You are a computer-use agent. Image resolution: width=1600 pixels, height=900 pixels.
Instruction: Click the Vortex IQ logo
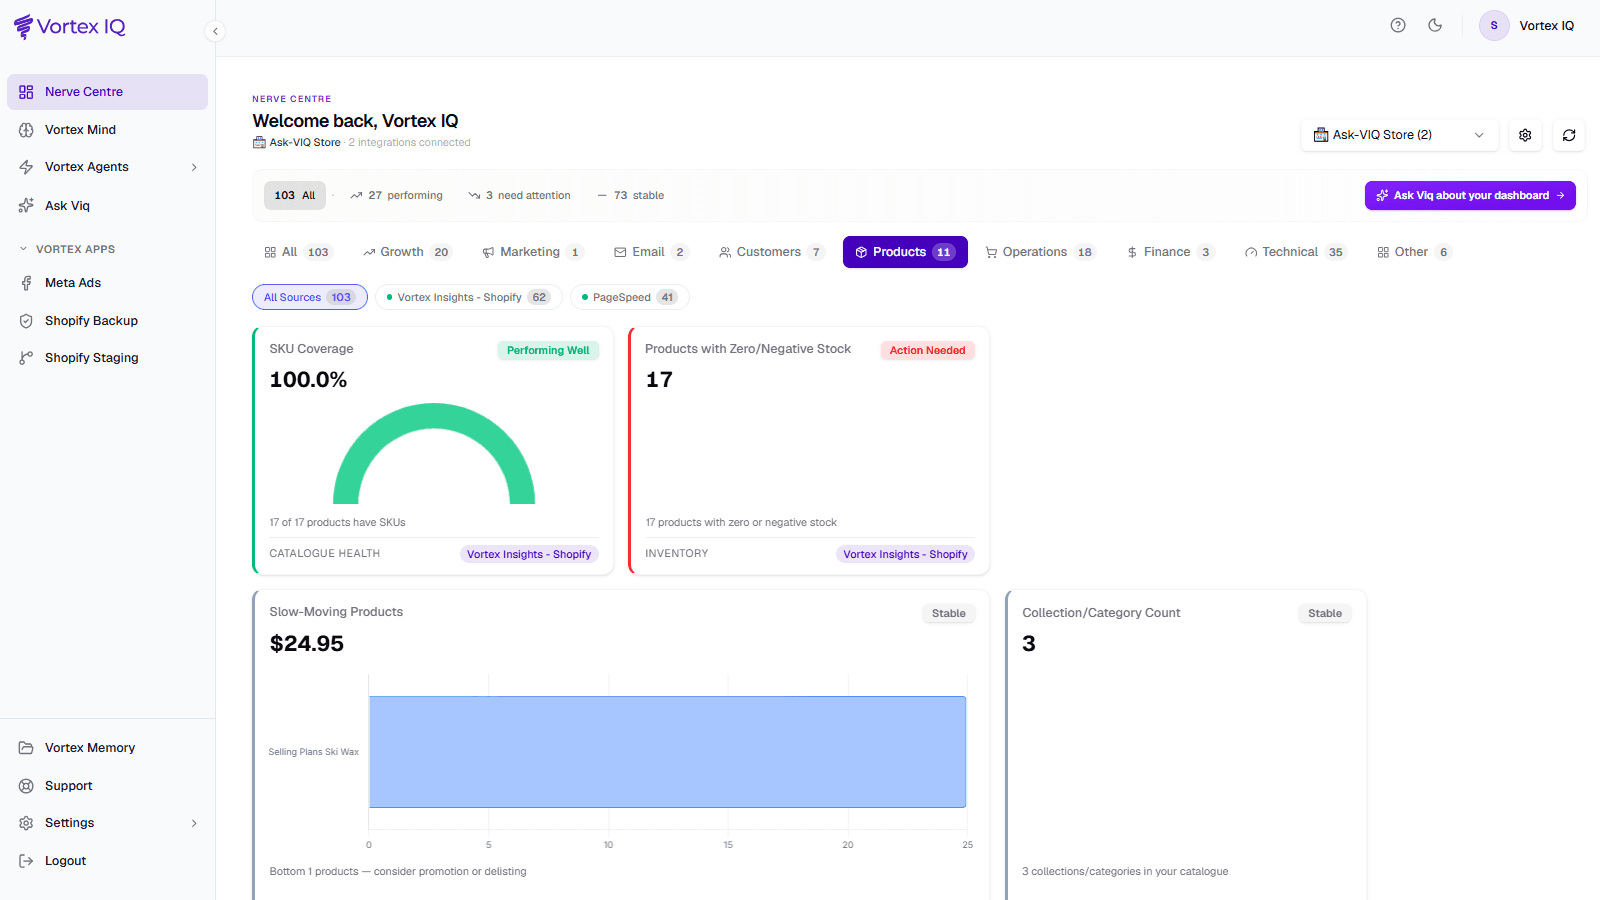pyautogui.click(x=70, y=27)
